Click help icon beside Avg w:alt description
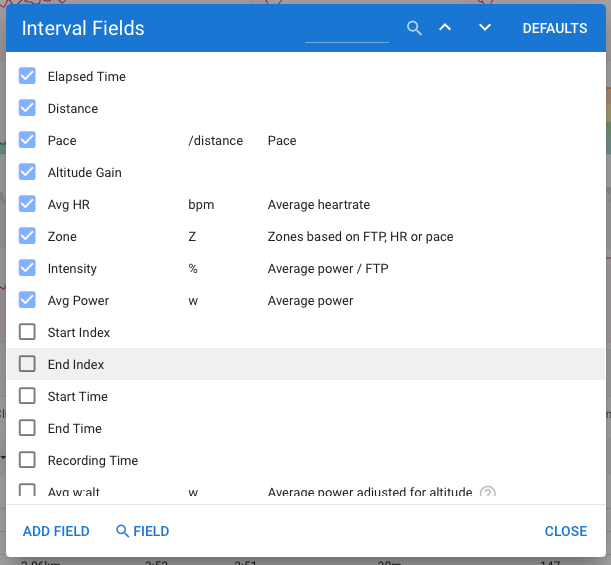The image size is (611, 565). pos(488,492)
